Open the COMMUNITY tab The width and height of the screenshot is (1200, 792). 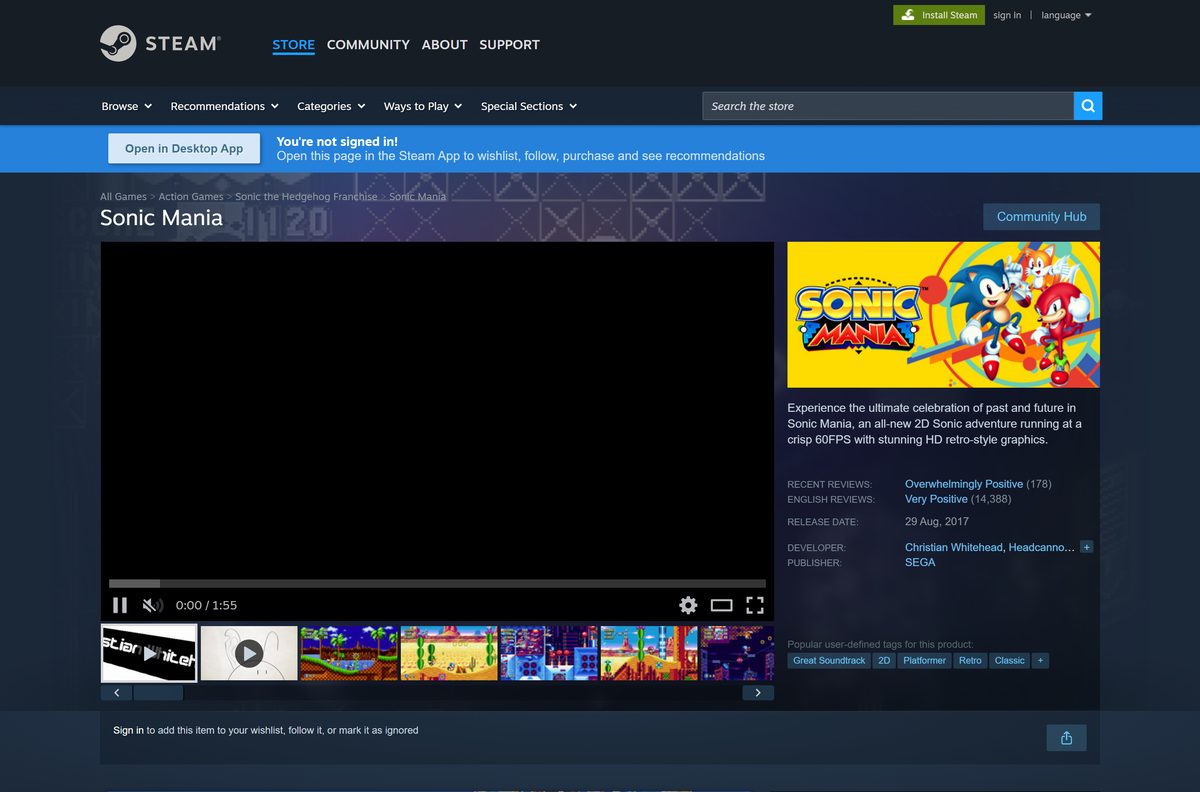coord(368,45)
